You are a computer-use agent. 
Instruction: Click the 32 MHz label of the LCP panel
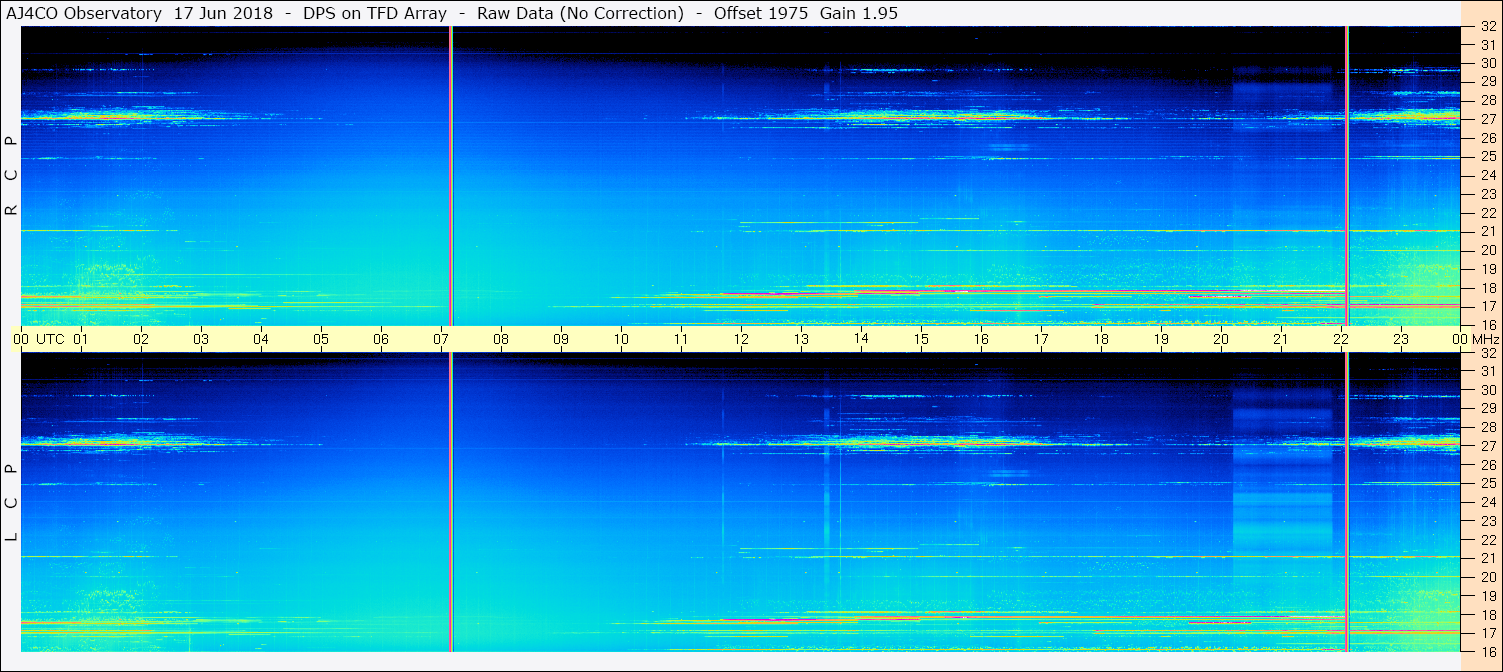pos(1488,353)
